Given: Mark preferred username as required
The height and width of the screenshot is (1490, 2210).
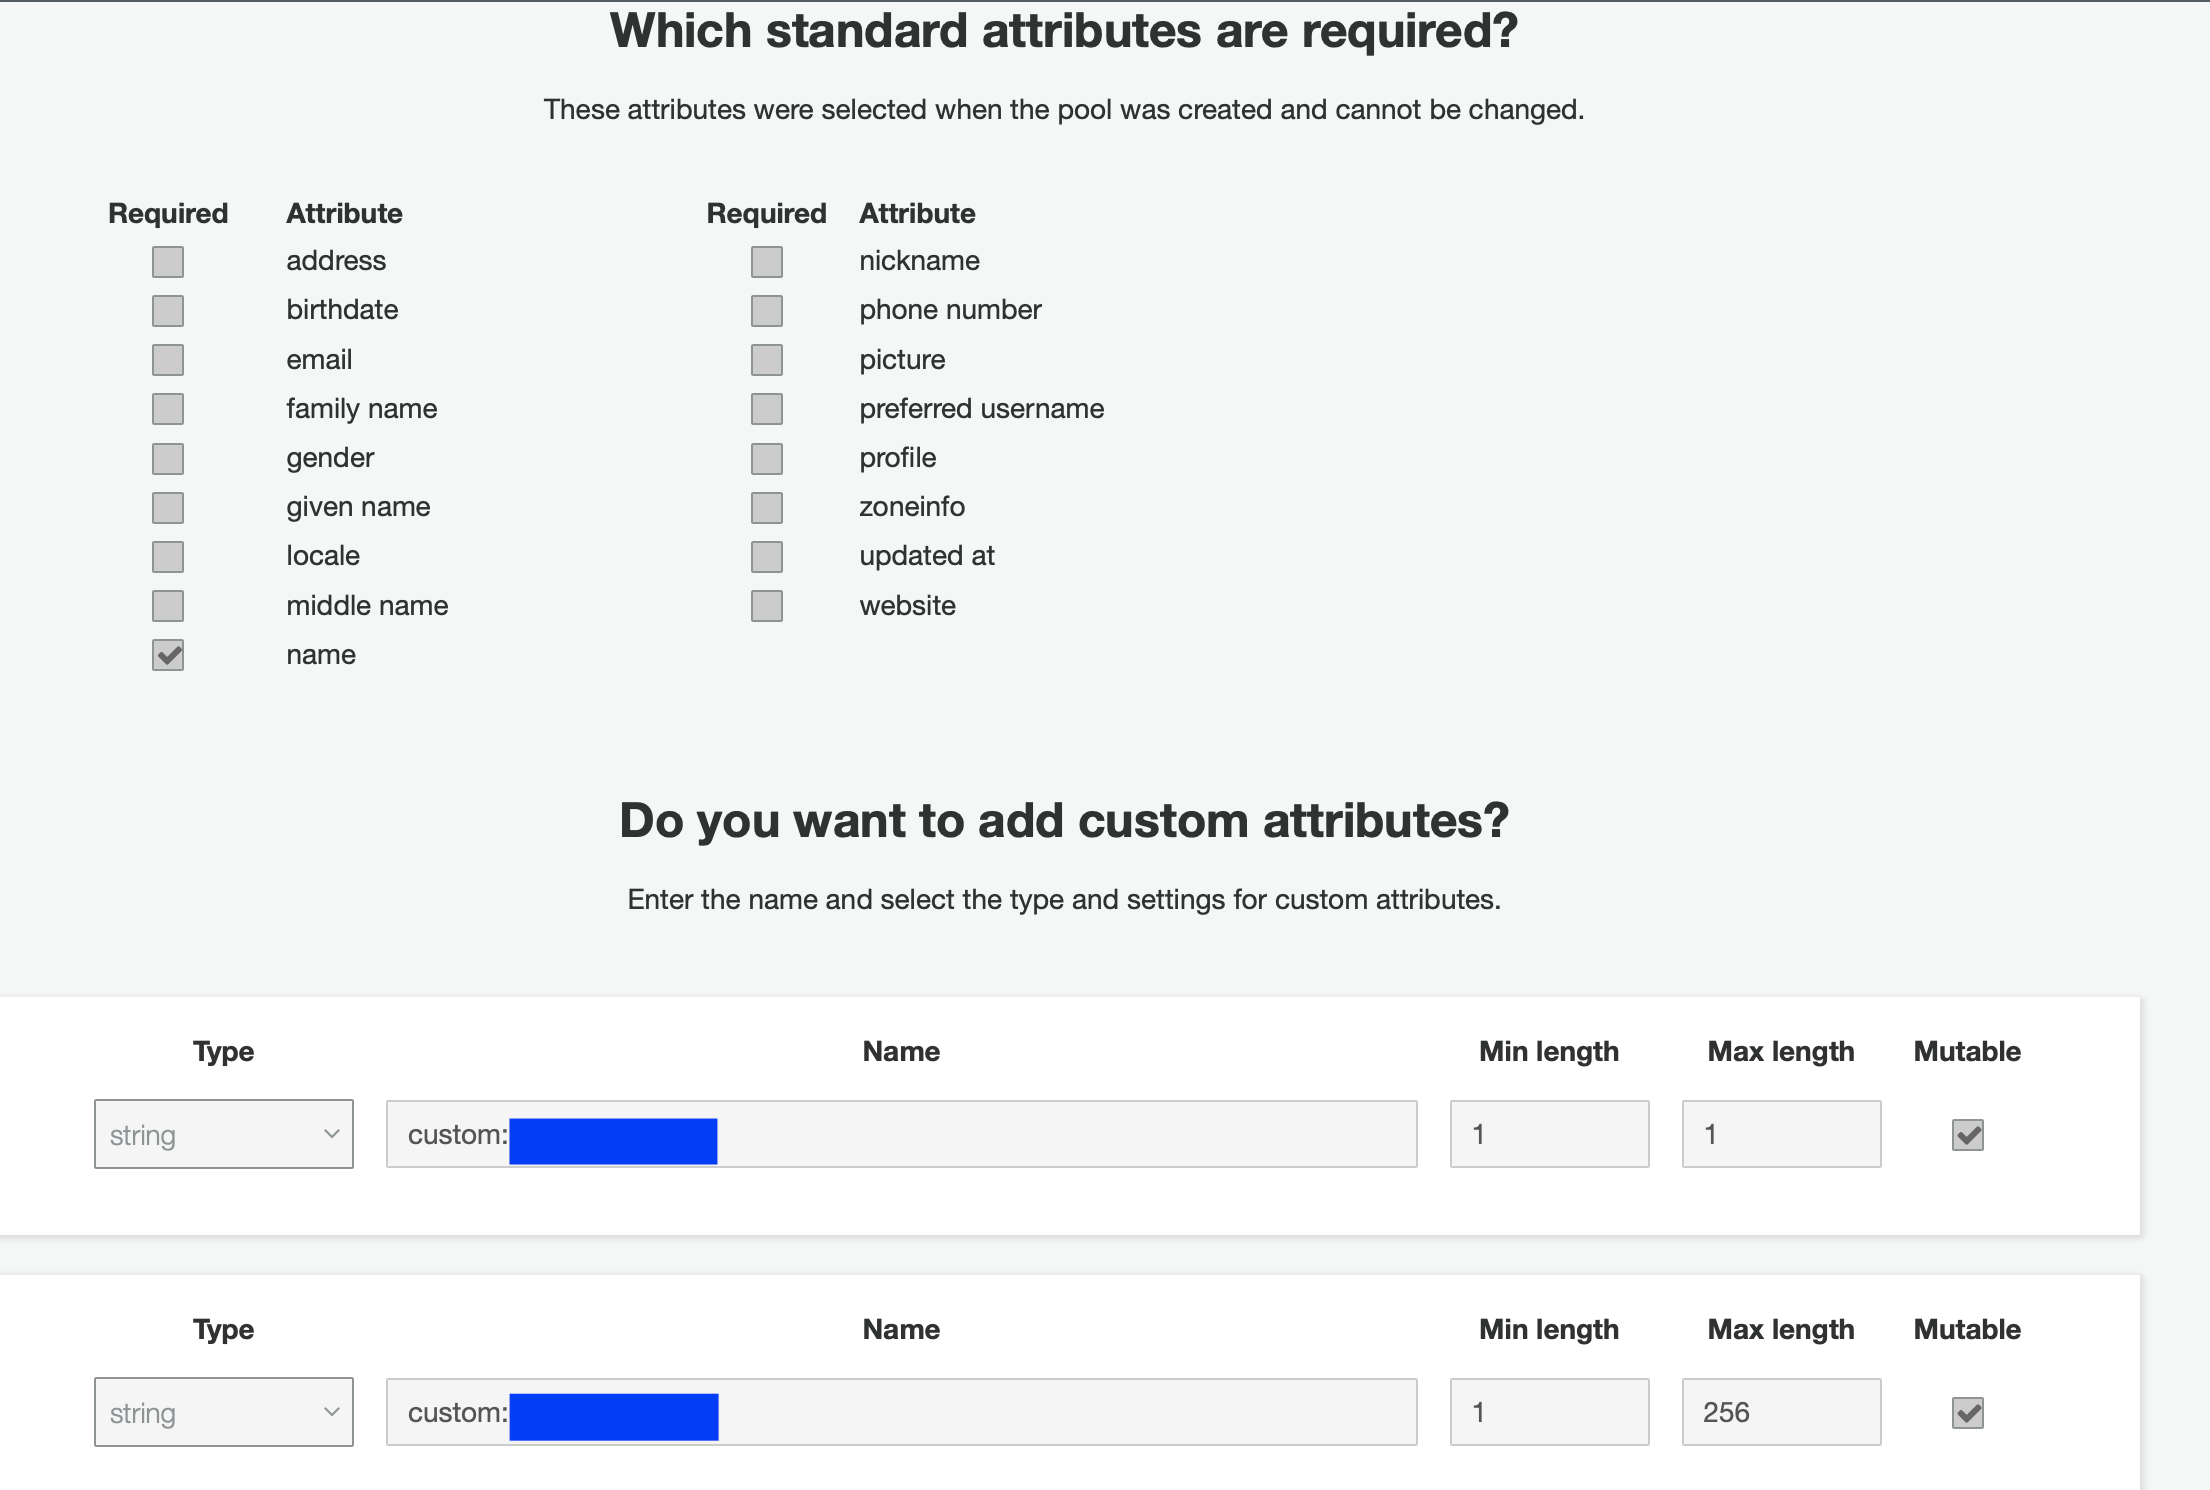Looking at the screenshot, I should point(766,408).
